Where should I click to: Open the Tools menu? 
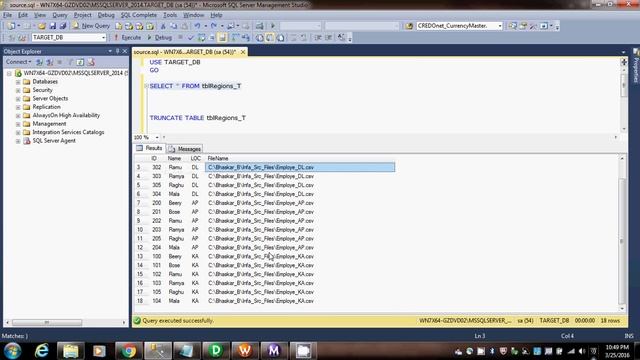[170, 15]
